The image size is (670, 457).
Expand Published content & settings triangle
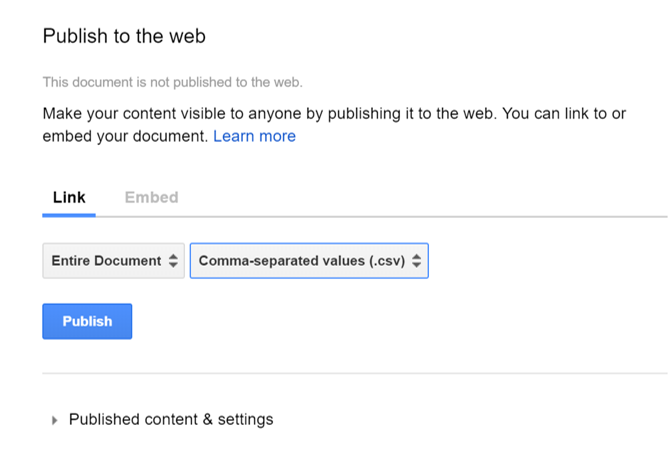point(54,420)
